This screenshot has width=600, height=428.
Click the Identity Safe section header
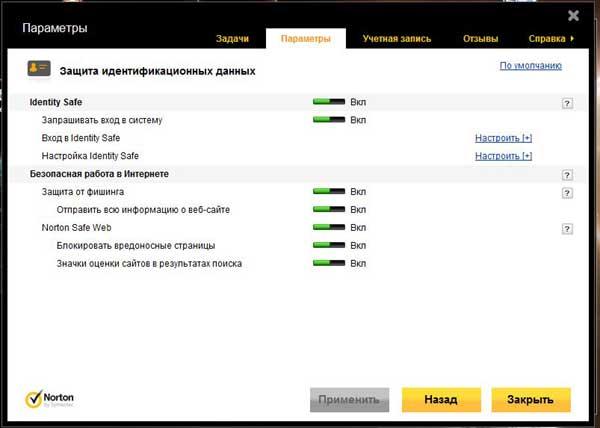pyautogui.click(x=56, y=102)
